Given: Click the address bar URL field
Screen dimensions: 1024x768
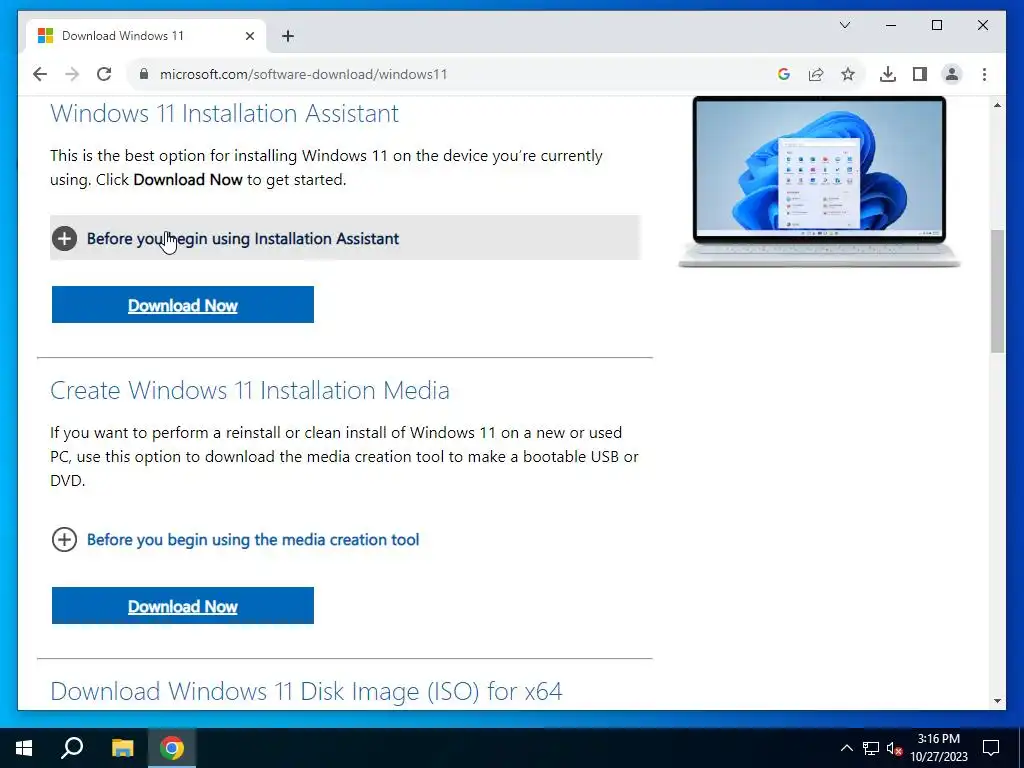Looking at the screenshot, I should click(457, 74).
